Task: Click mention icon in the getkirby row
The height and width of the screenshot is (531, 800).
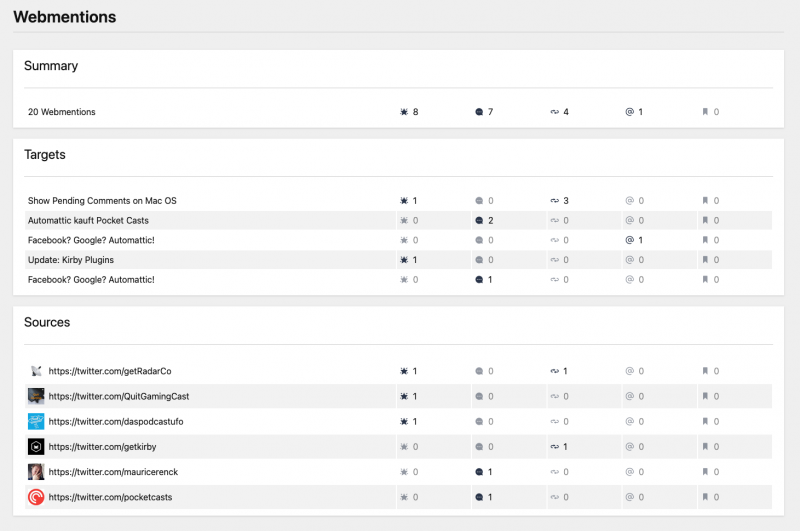Action: point(630,447)
